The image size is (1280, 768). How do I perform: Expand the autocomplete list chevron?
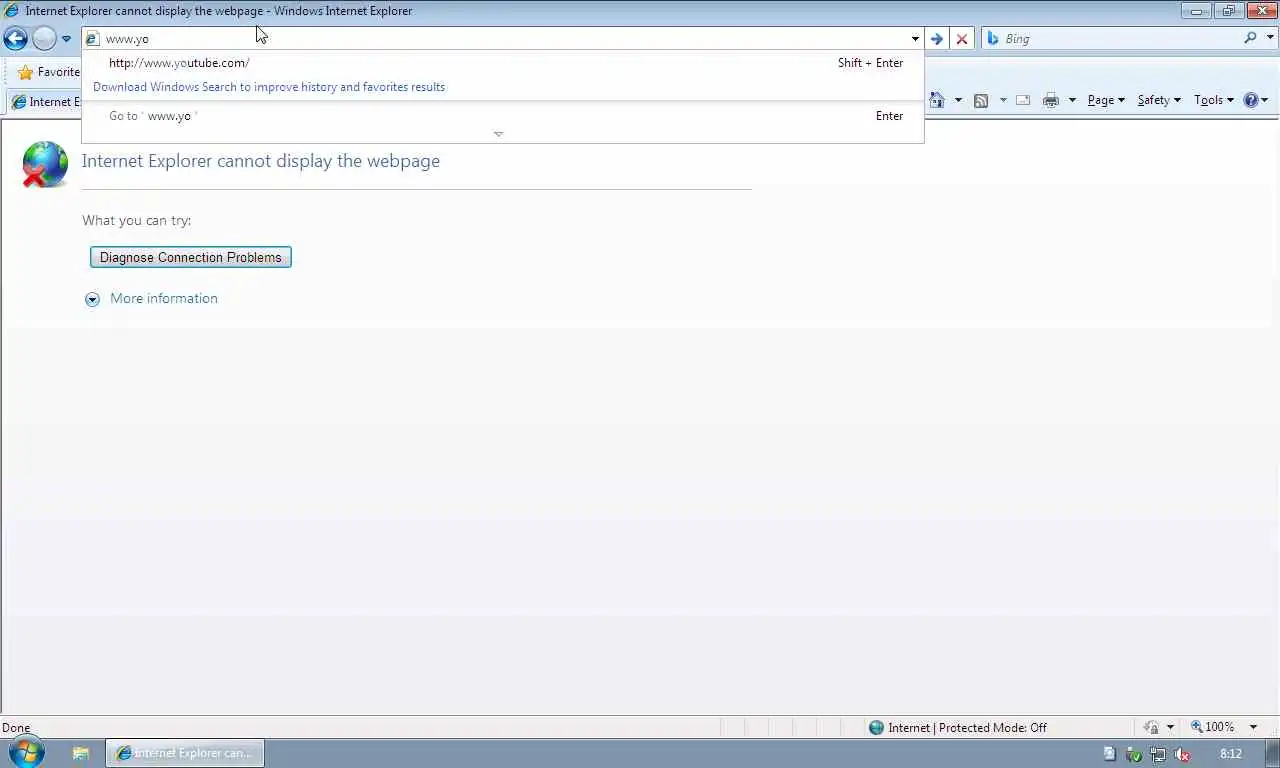(x=498, y=134)
